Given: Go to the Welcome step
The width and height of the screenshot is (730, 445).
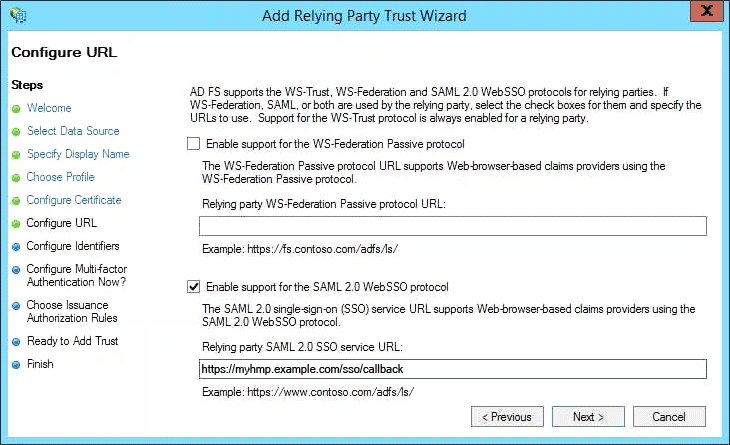Looking at the screenshot, I should (49, 108).
